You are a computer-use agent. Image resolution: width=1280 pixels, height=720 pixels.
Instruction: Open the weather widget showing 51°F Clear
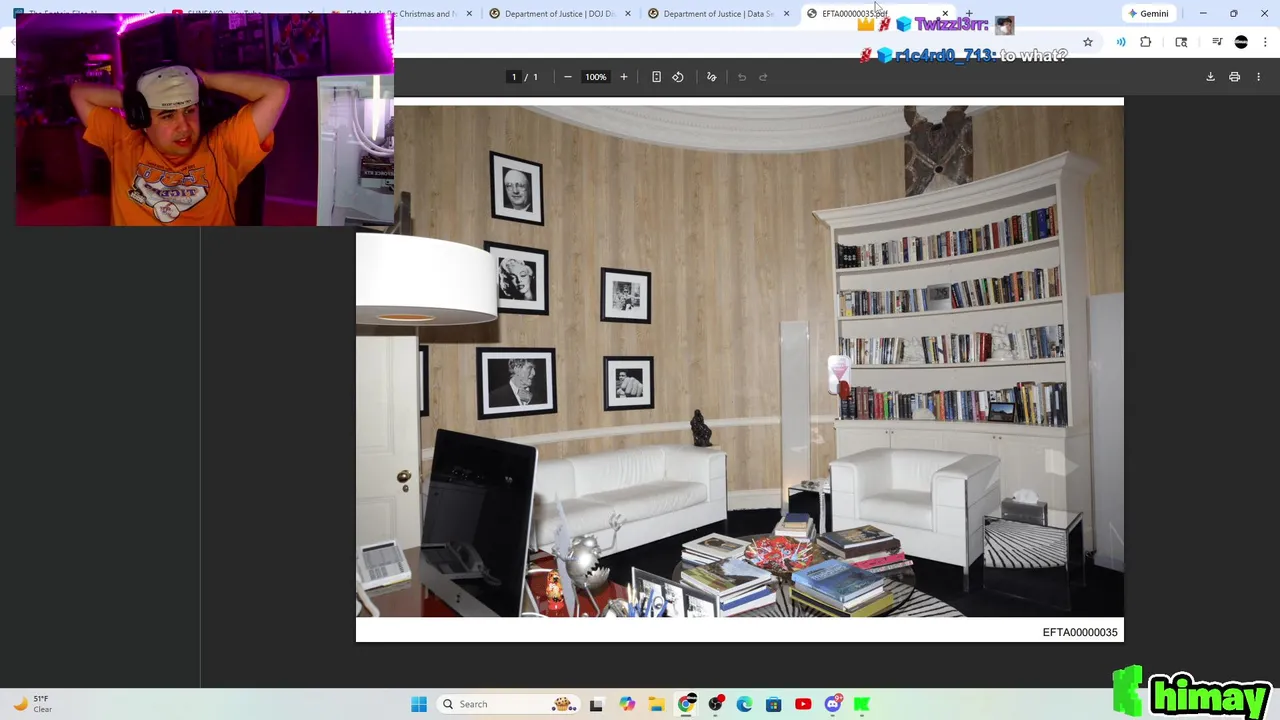(x=32, y=704)
